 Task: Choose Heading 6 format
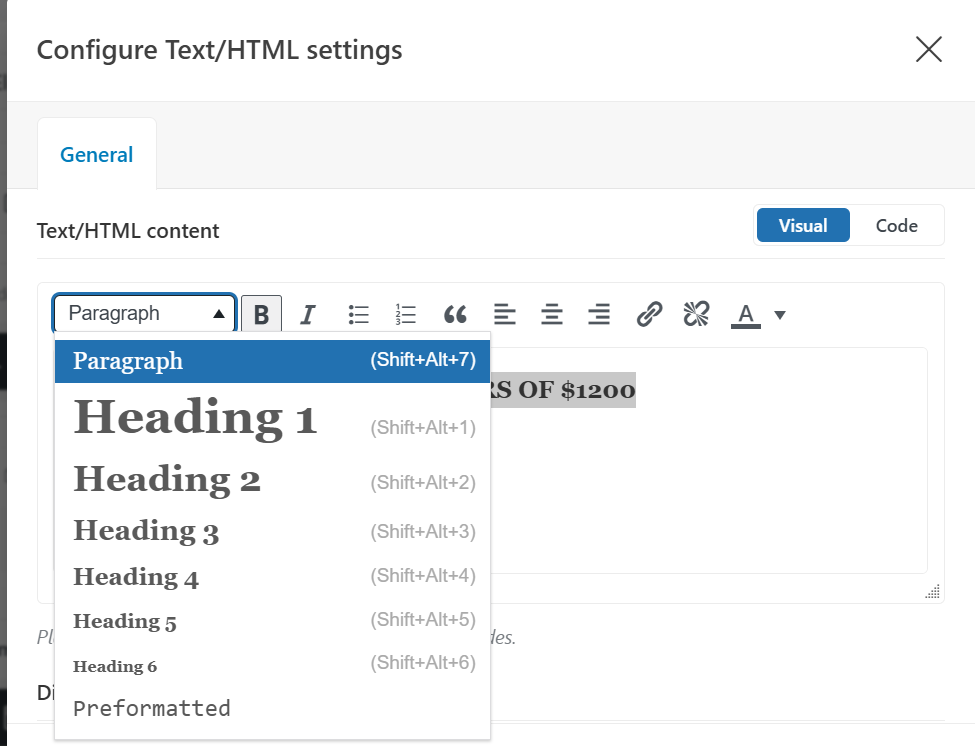(x=272, y=665)
